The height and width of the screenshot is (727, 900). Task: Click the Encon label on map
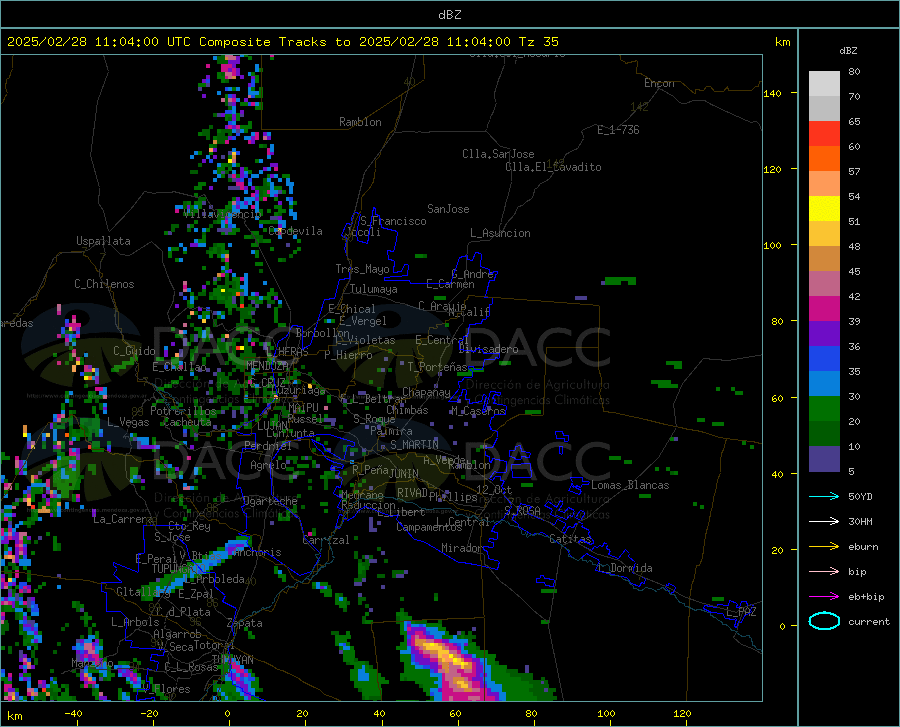pos(660,84)
